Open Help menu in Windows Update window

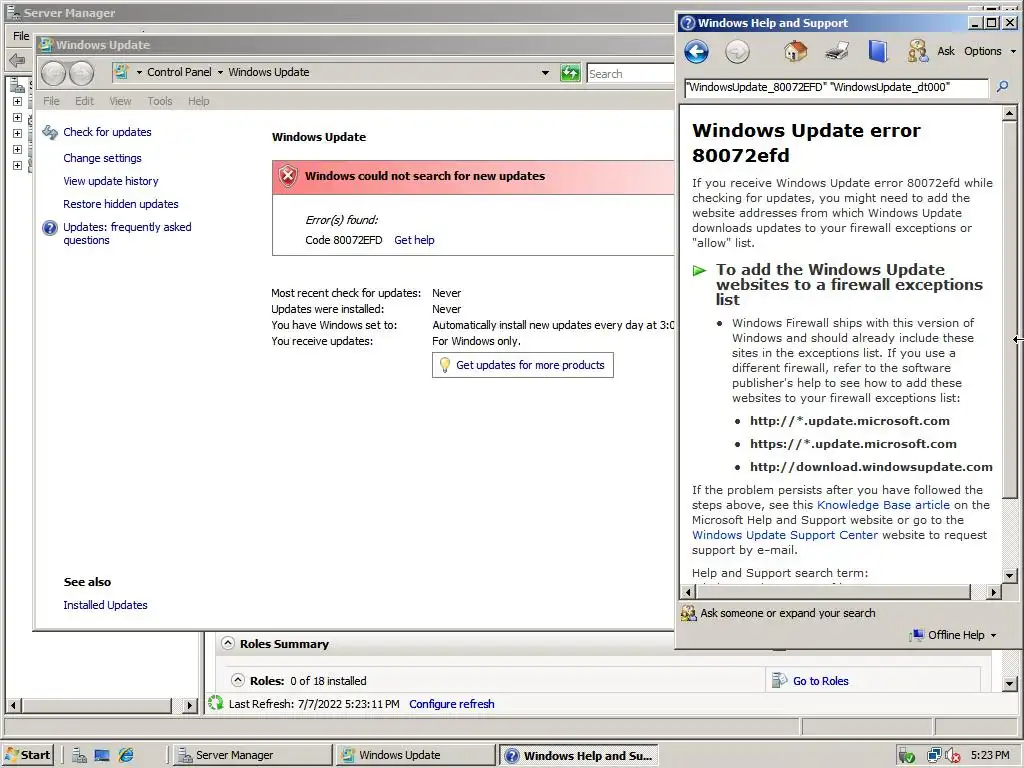click(199, 101)
